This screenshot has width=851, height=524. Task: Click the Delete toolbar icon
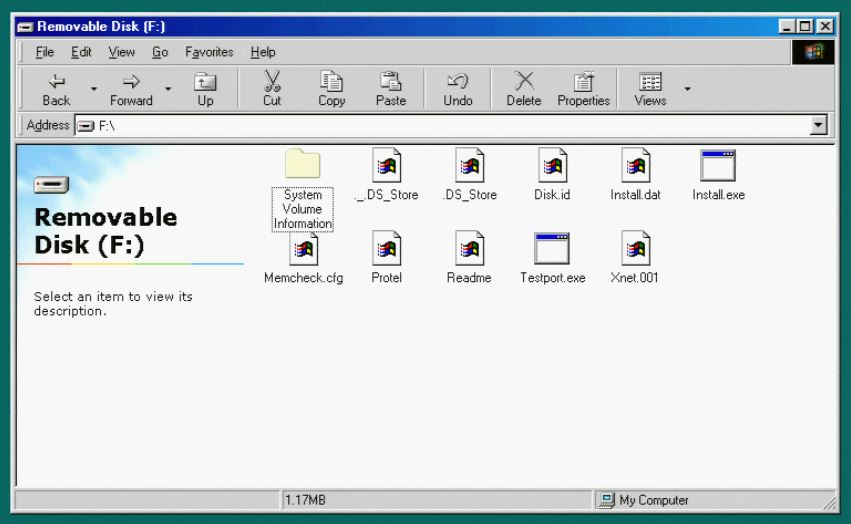pyautogui.click(x=523, y=82)
